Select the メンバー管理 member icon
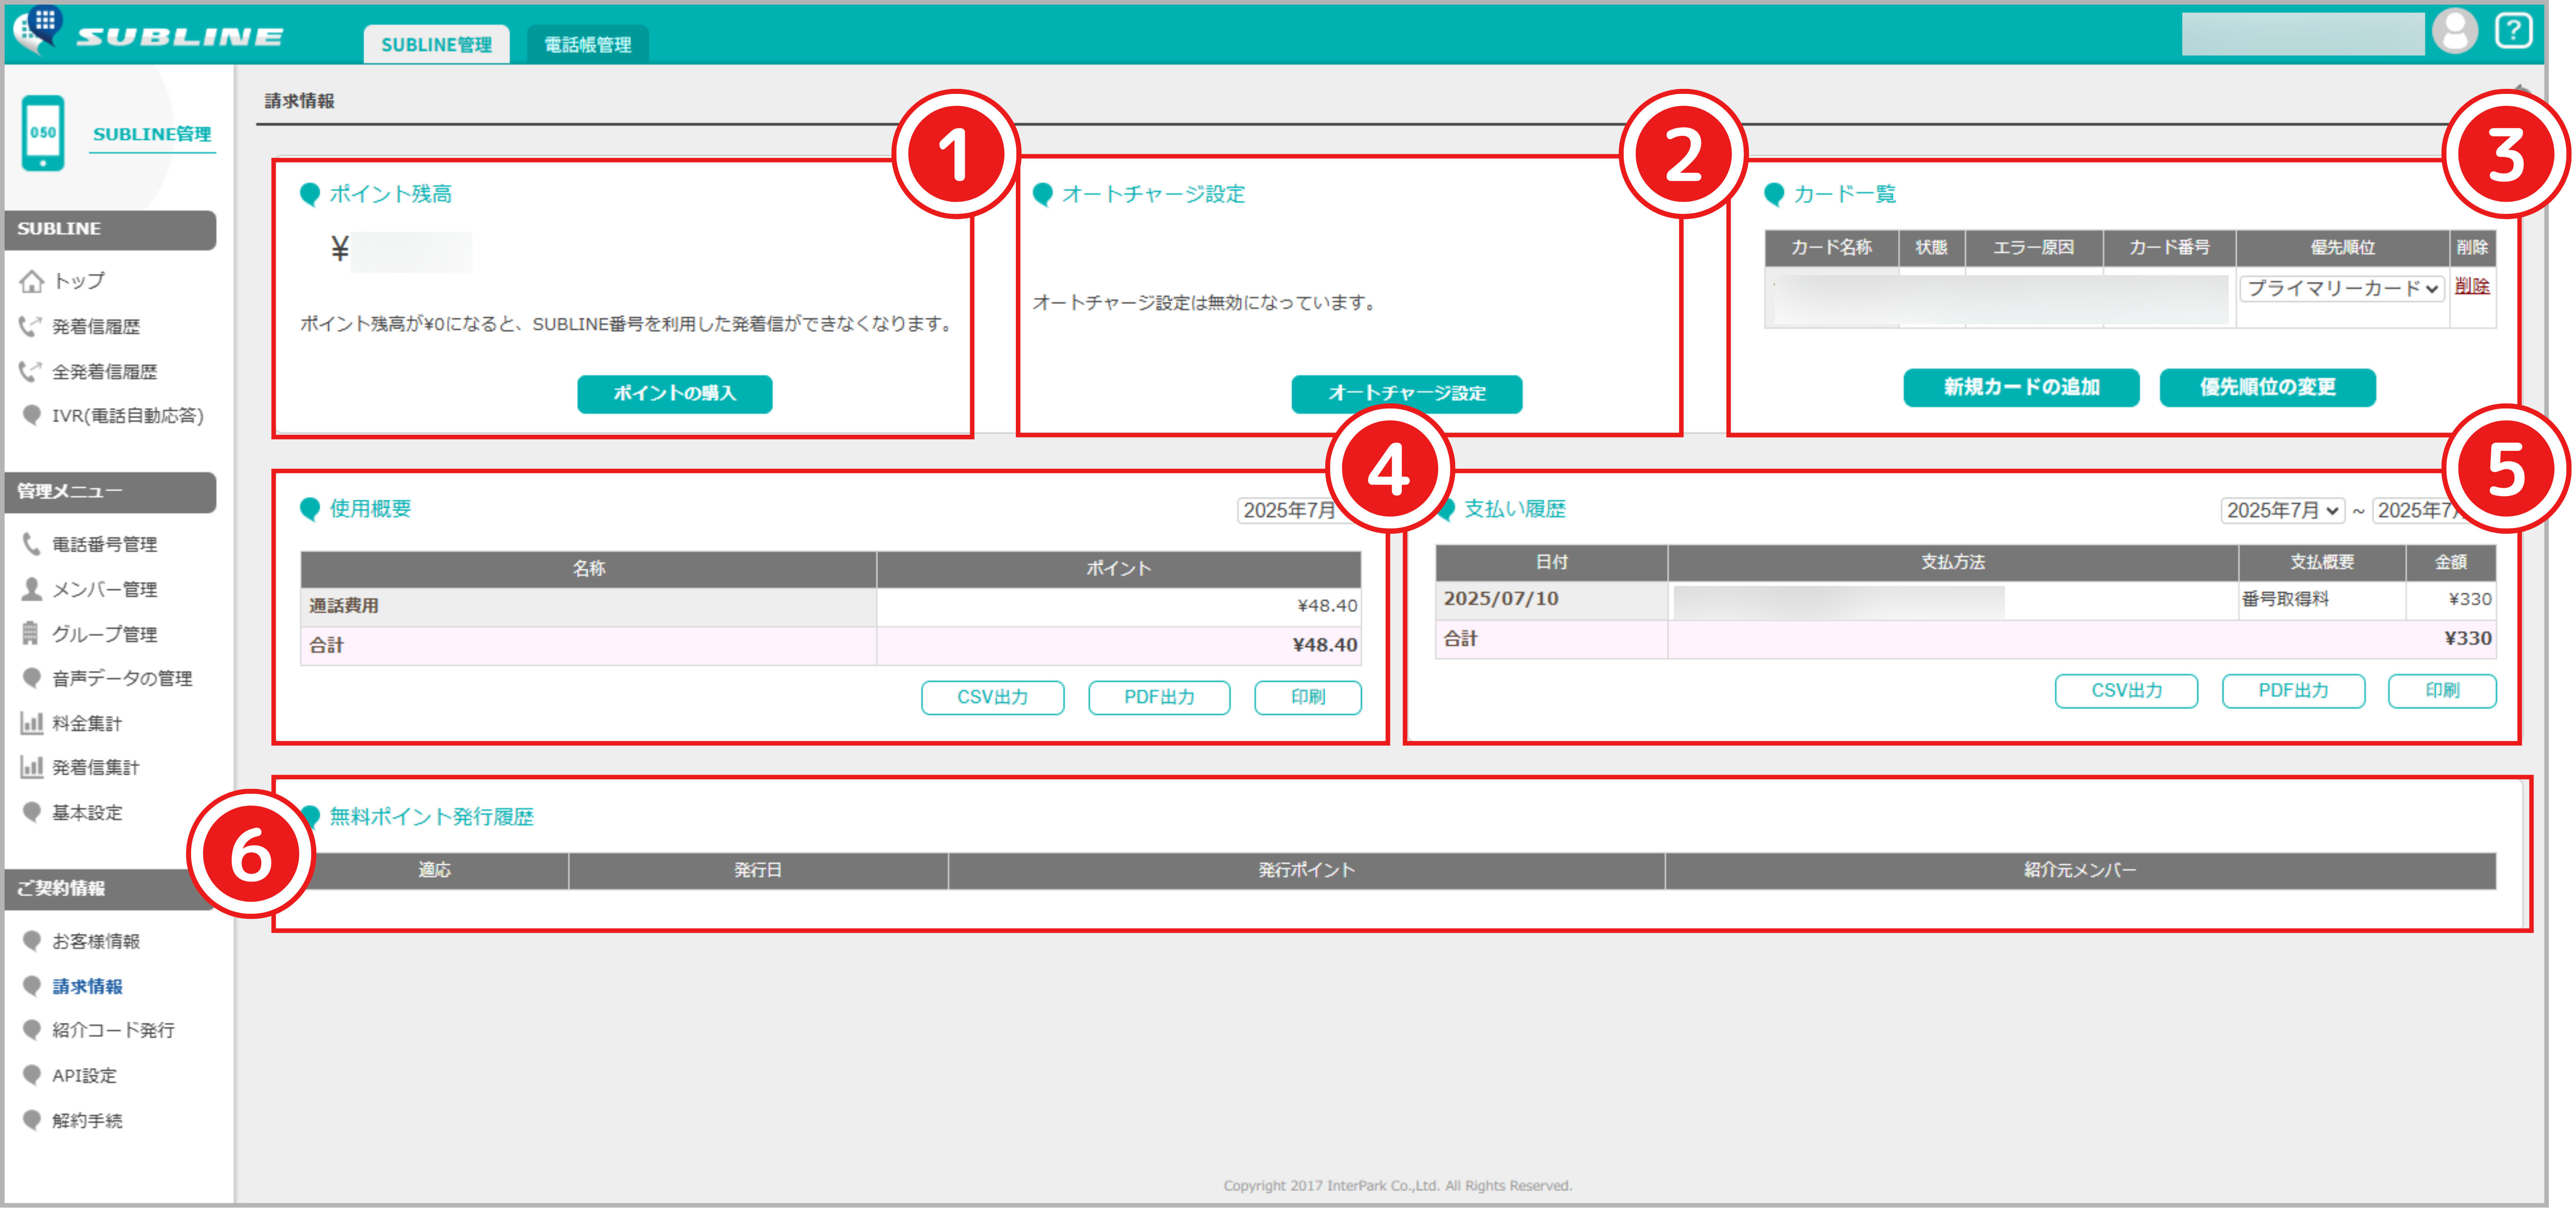Viewport: 2576px width, 1208px height. click(31, 589)
